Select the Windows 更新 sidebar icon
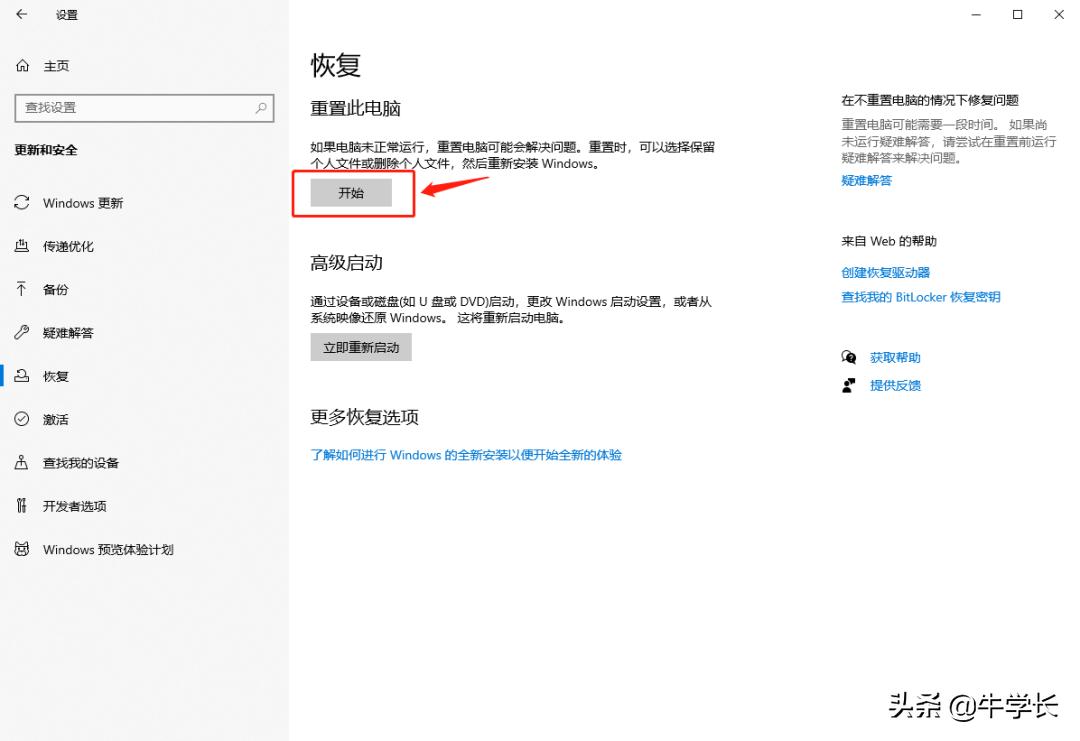The height and width of the screenshot is (741, 1080). pyautogui.click(x=22, y=203)
